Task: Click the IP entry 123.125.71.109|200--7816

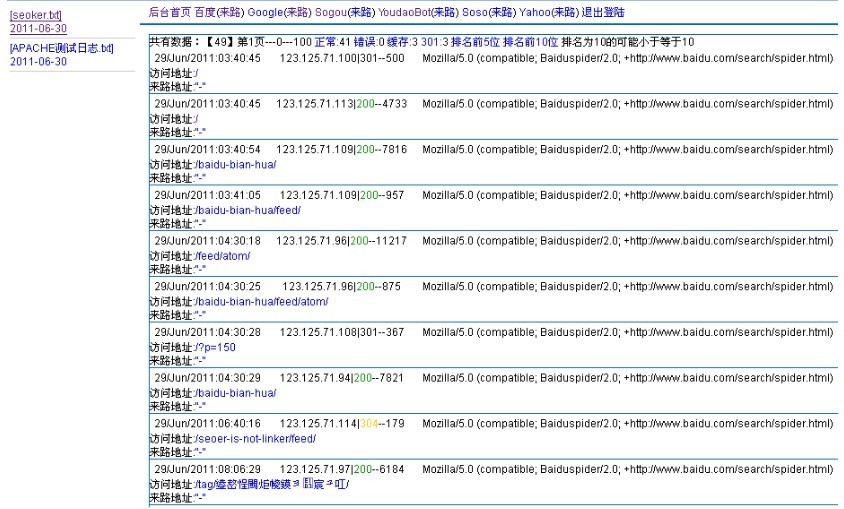Action: (342, 150)
